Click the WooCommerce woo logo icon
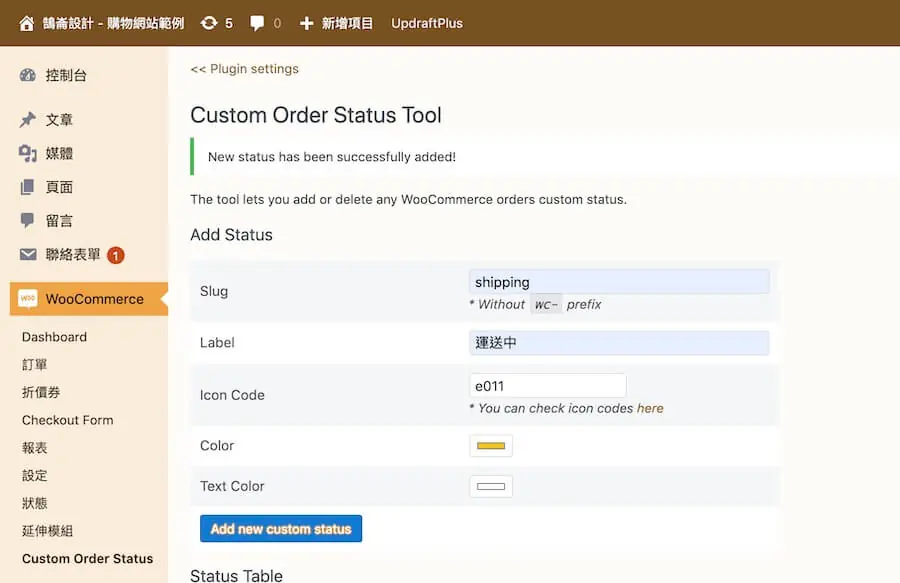 tap(28, 298)
